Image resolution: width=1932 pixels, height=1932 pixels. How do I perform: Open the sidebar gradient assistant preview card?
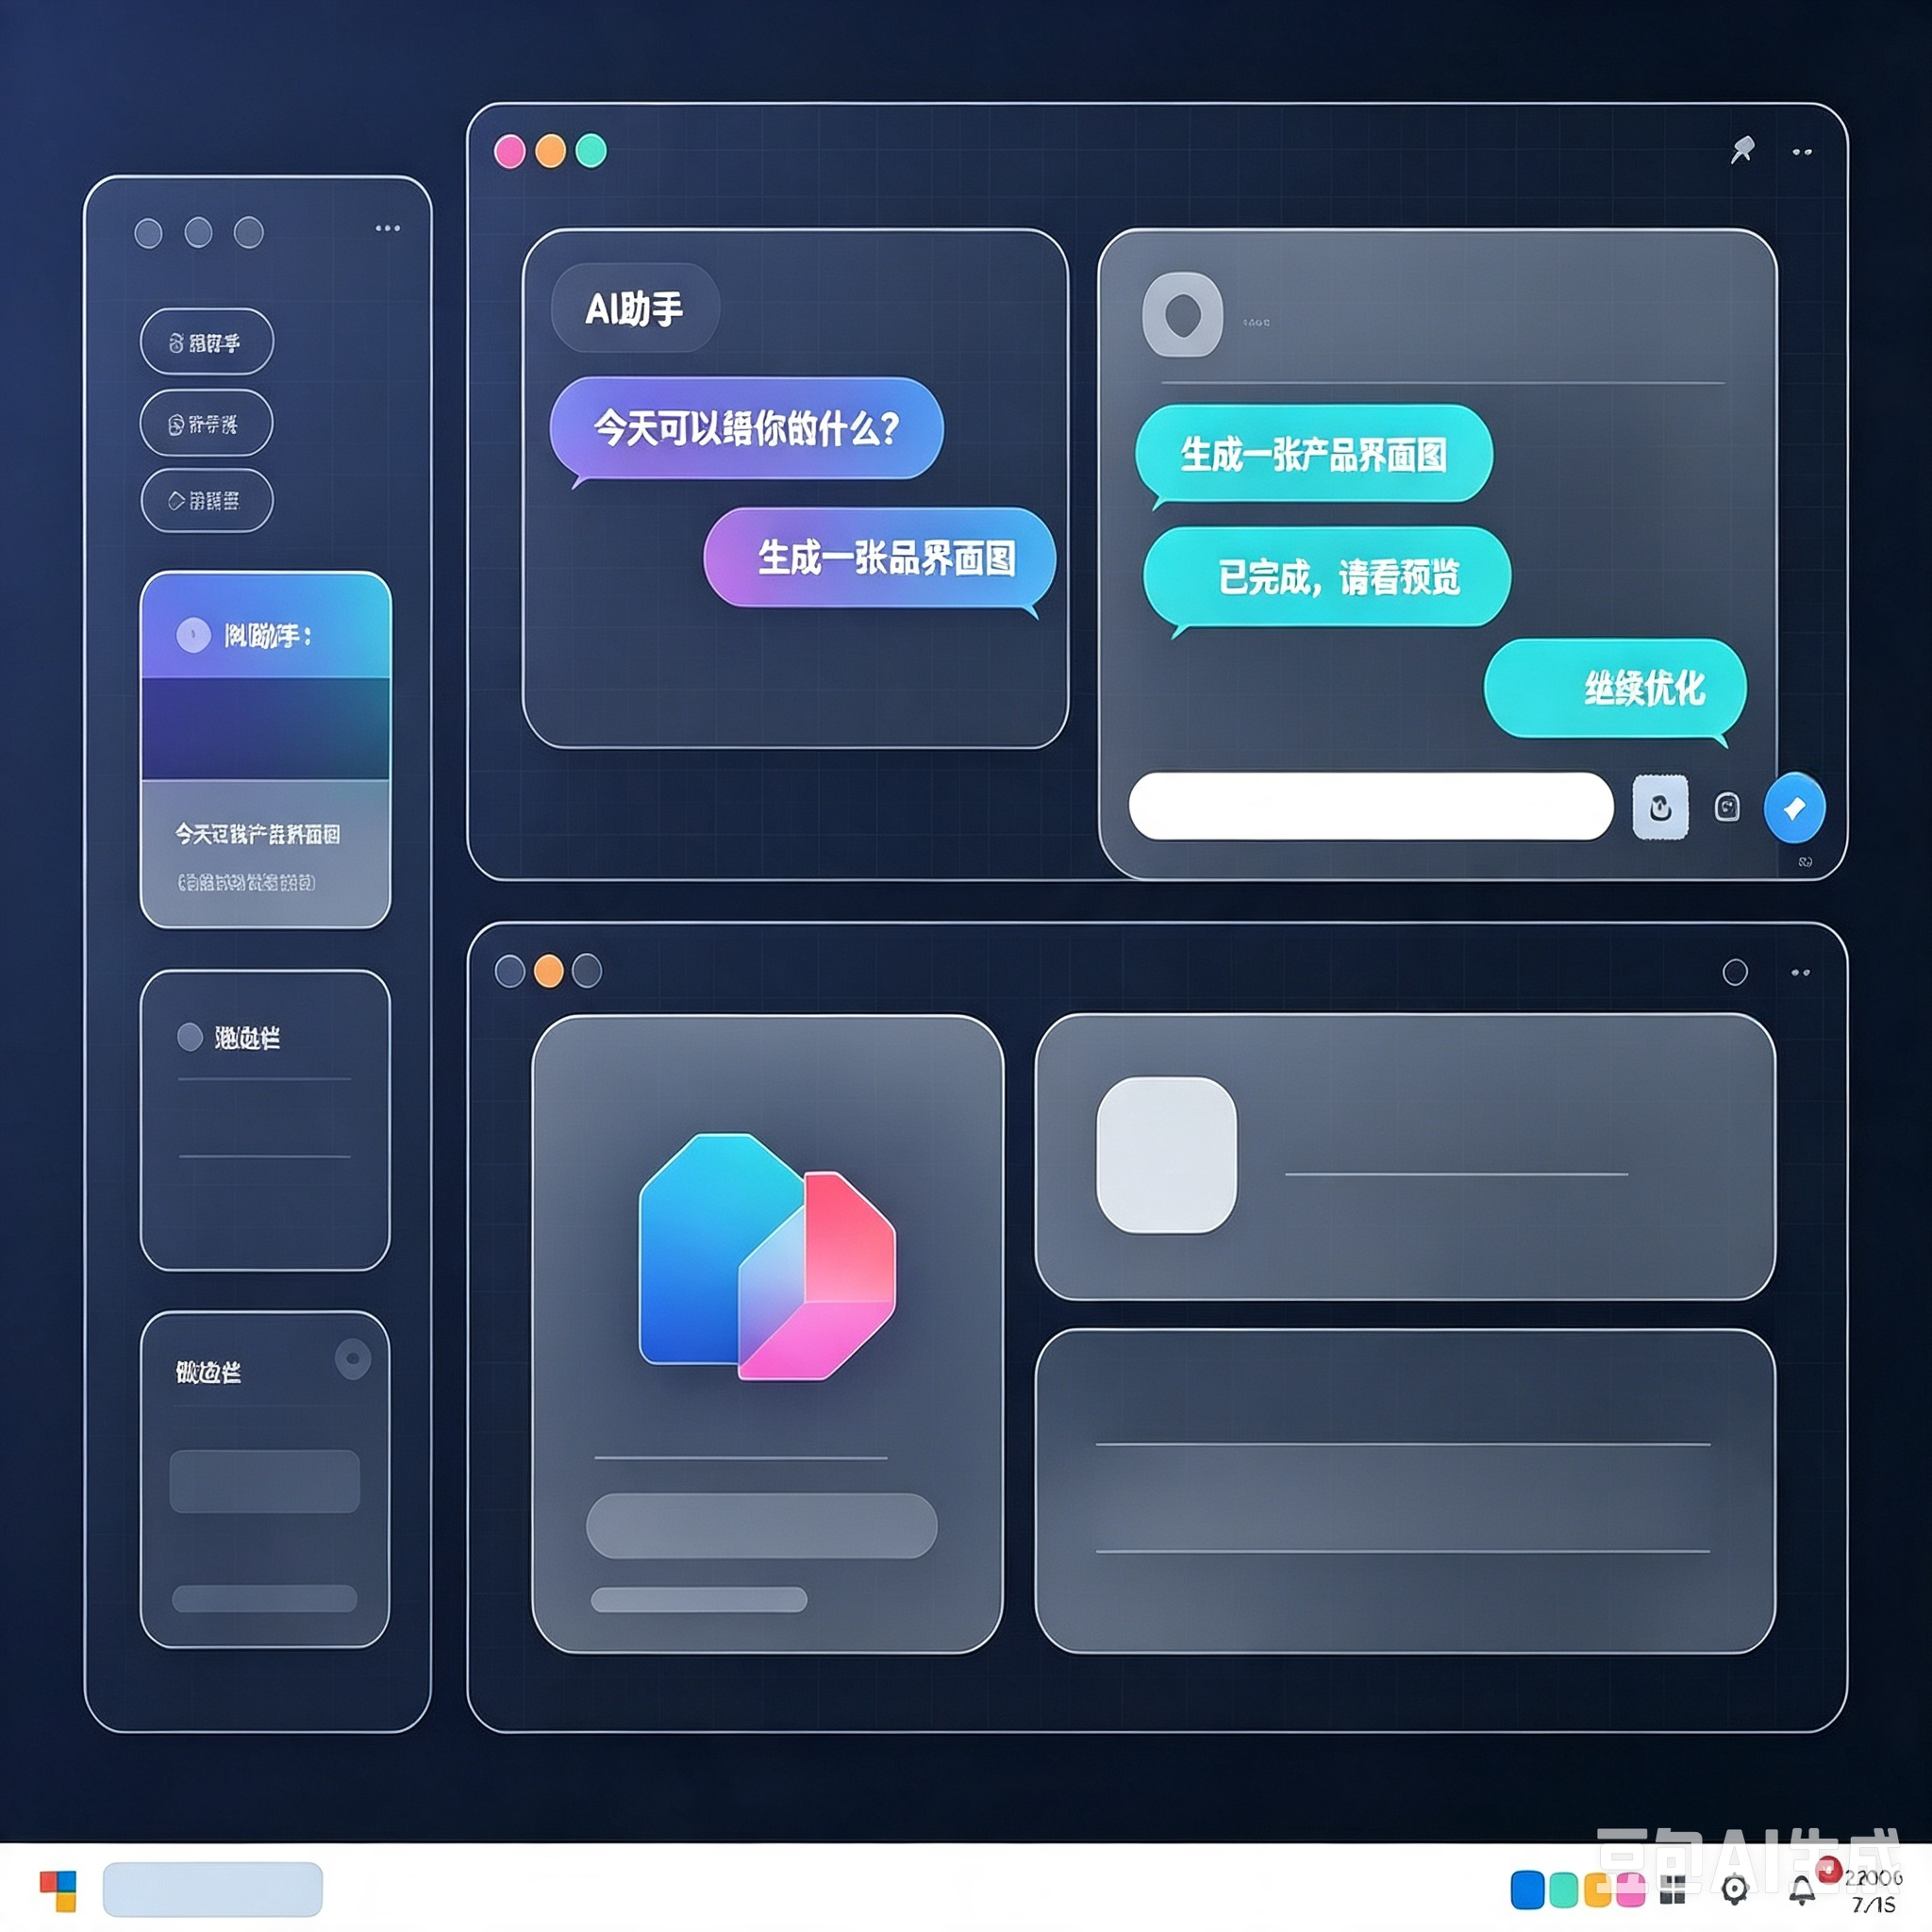265,750
